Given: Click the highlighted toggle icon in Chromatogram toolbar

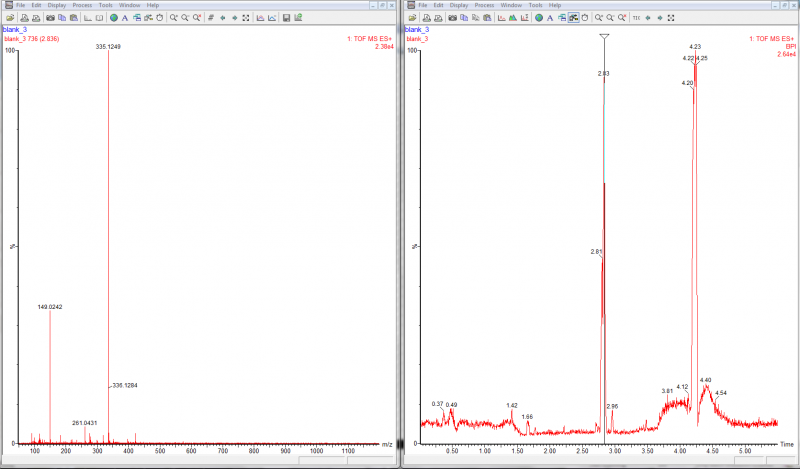Looking at the screenshot, I should 573,18.
